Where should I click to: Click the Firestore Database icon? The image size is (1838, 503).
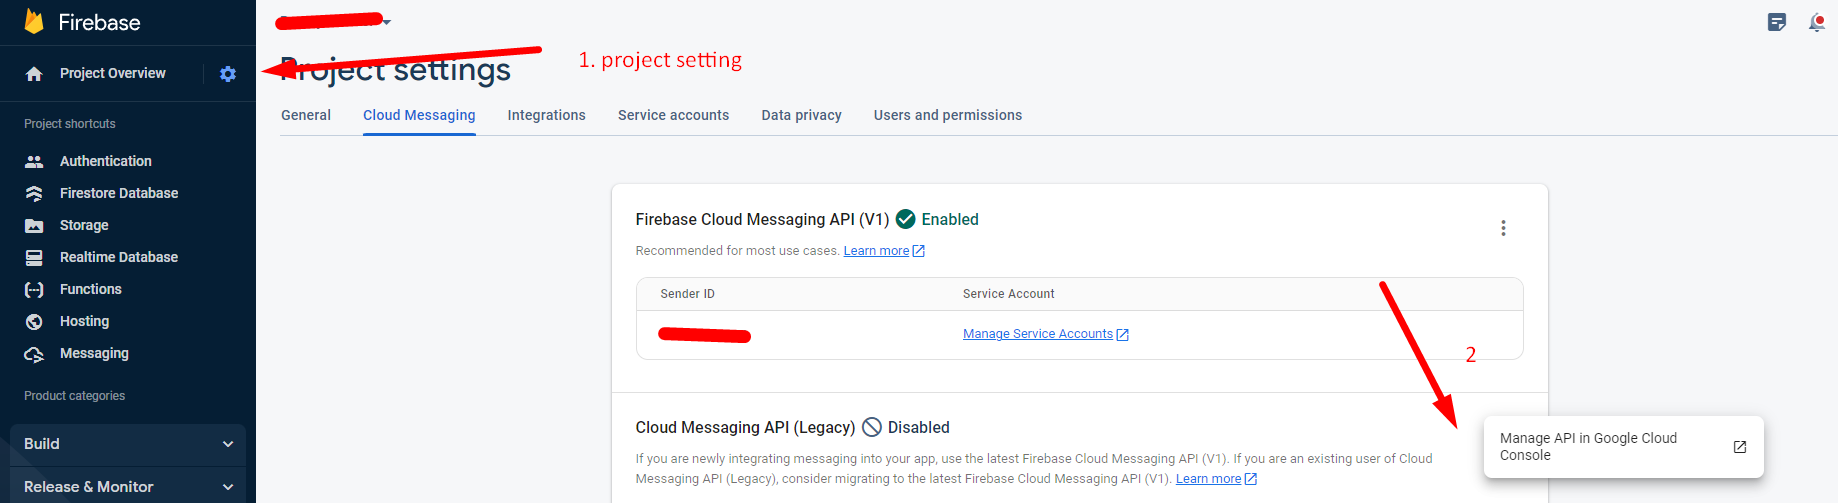(x=34, y=193)
